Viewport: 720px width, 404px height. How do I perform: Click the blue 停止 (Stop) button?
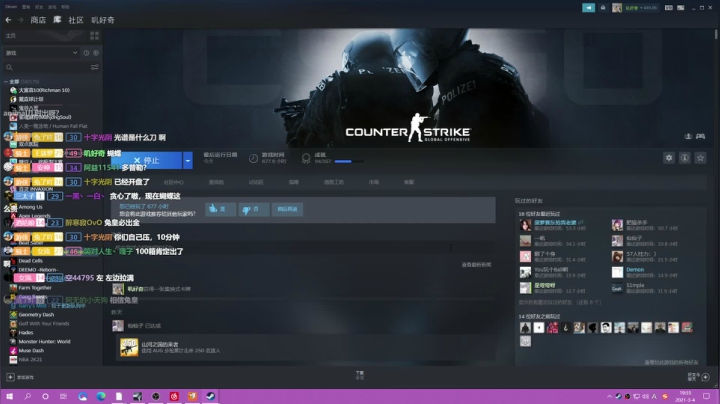146,160
